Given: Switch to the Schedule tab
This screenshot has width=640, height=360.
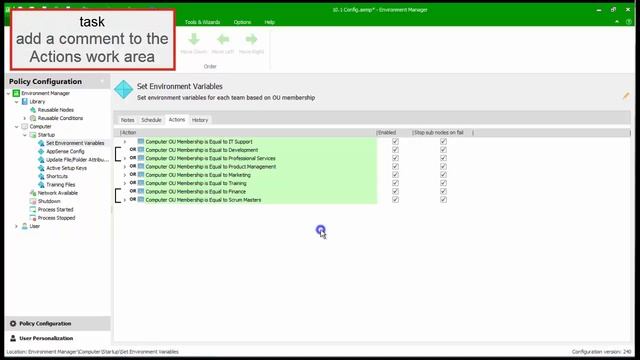Looking at the screenshot, I should [151, 120].
